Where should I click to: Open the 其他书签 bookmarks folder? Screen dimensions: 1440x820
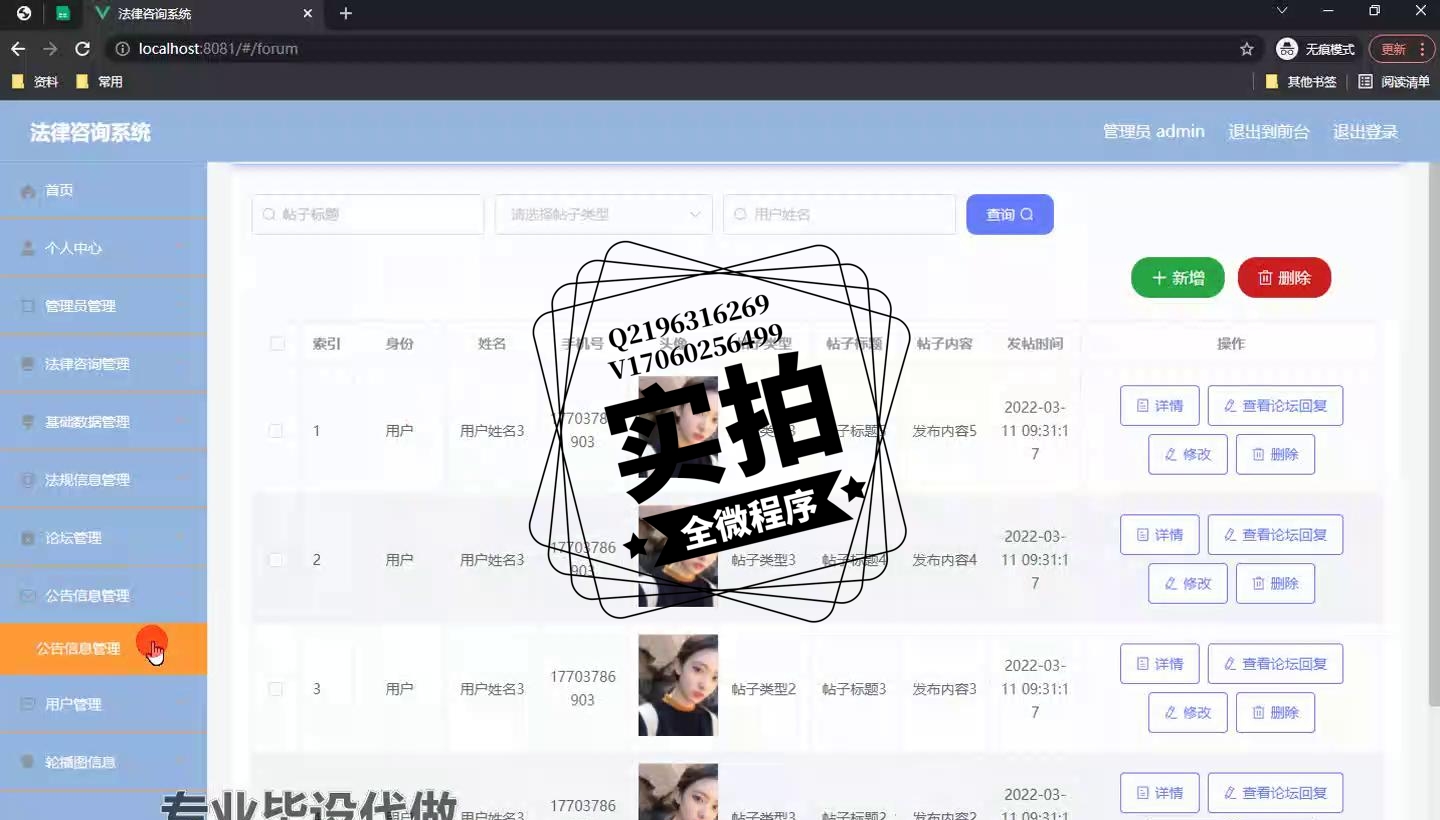point(1301,82)
